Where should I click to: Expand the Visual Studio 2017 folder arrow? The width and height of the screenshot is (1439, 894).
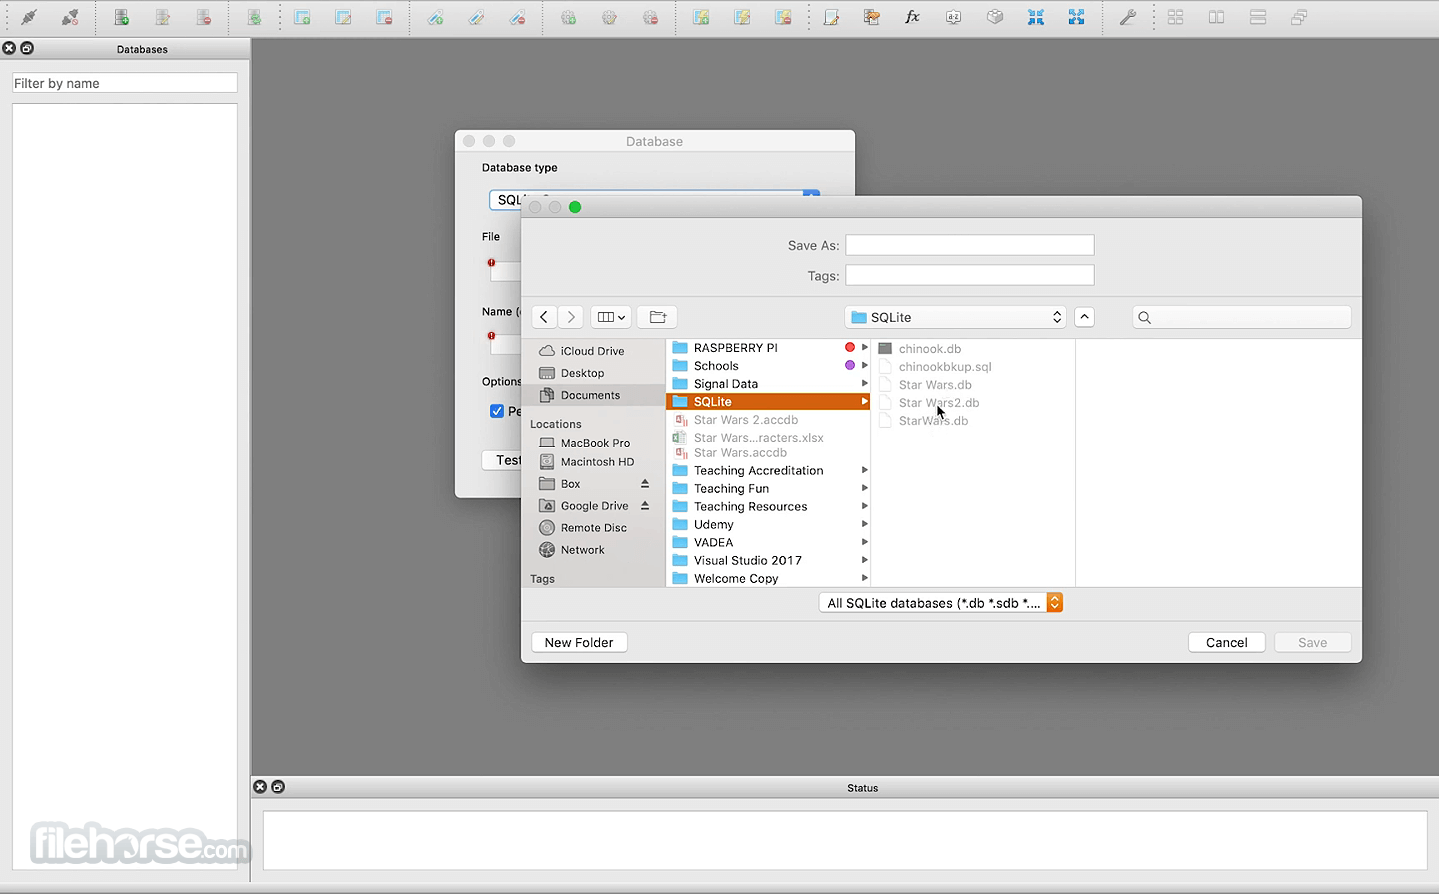(864, 560)
